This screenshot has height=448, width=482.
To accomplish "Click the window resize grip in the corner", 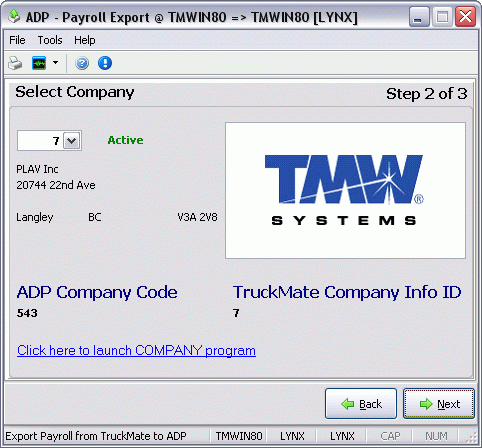I will click(472, 437).
